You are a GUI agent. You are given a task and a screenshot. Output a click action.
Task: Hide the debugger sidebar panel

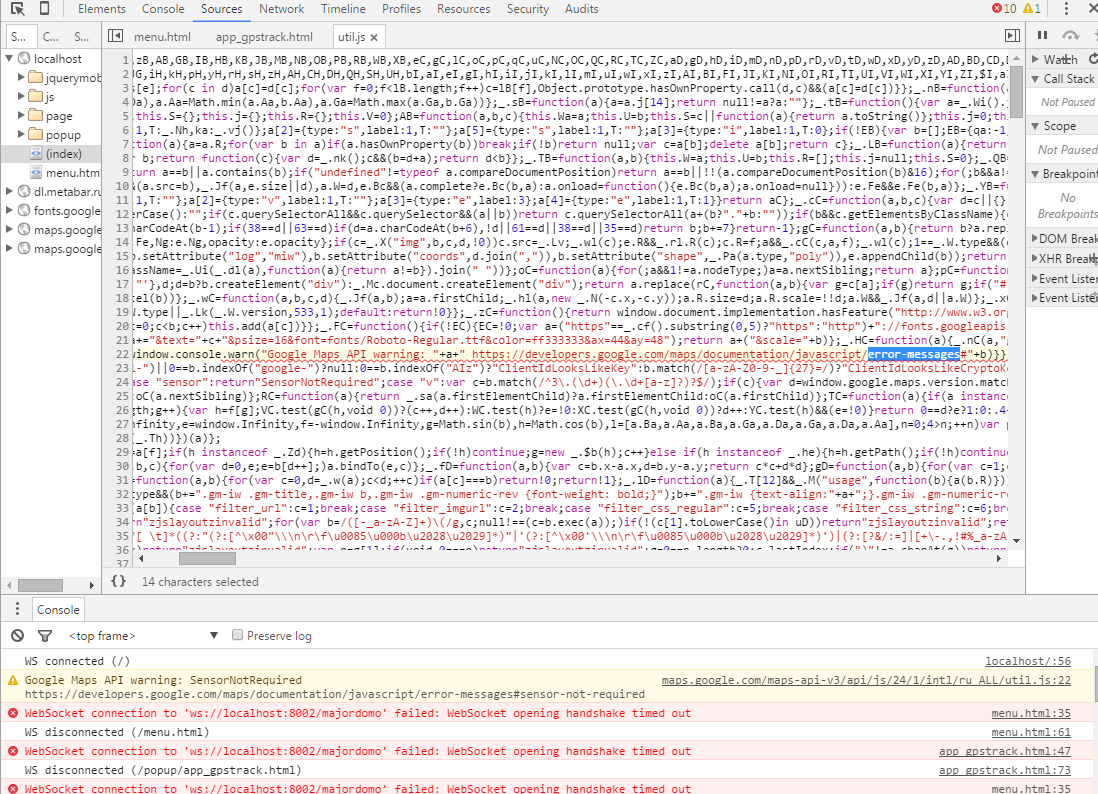pyautogui.click(x=1013, y=37)
